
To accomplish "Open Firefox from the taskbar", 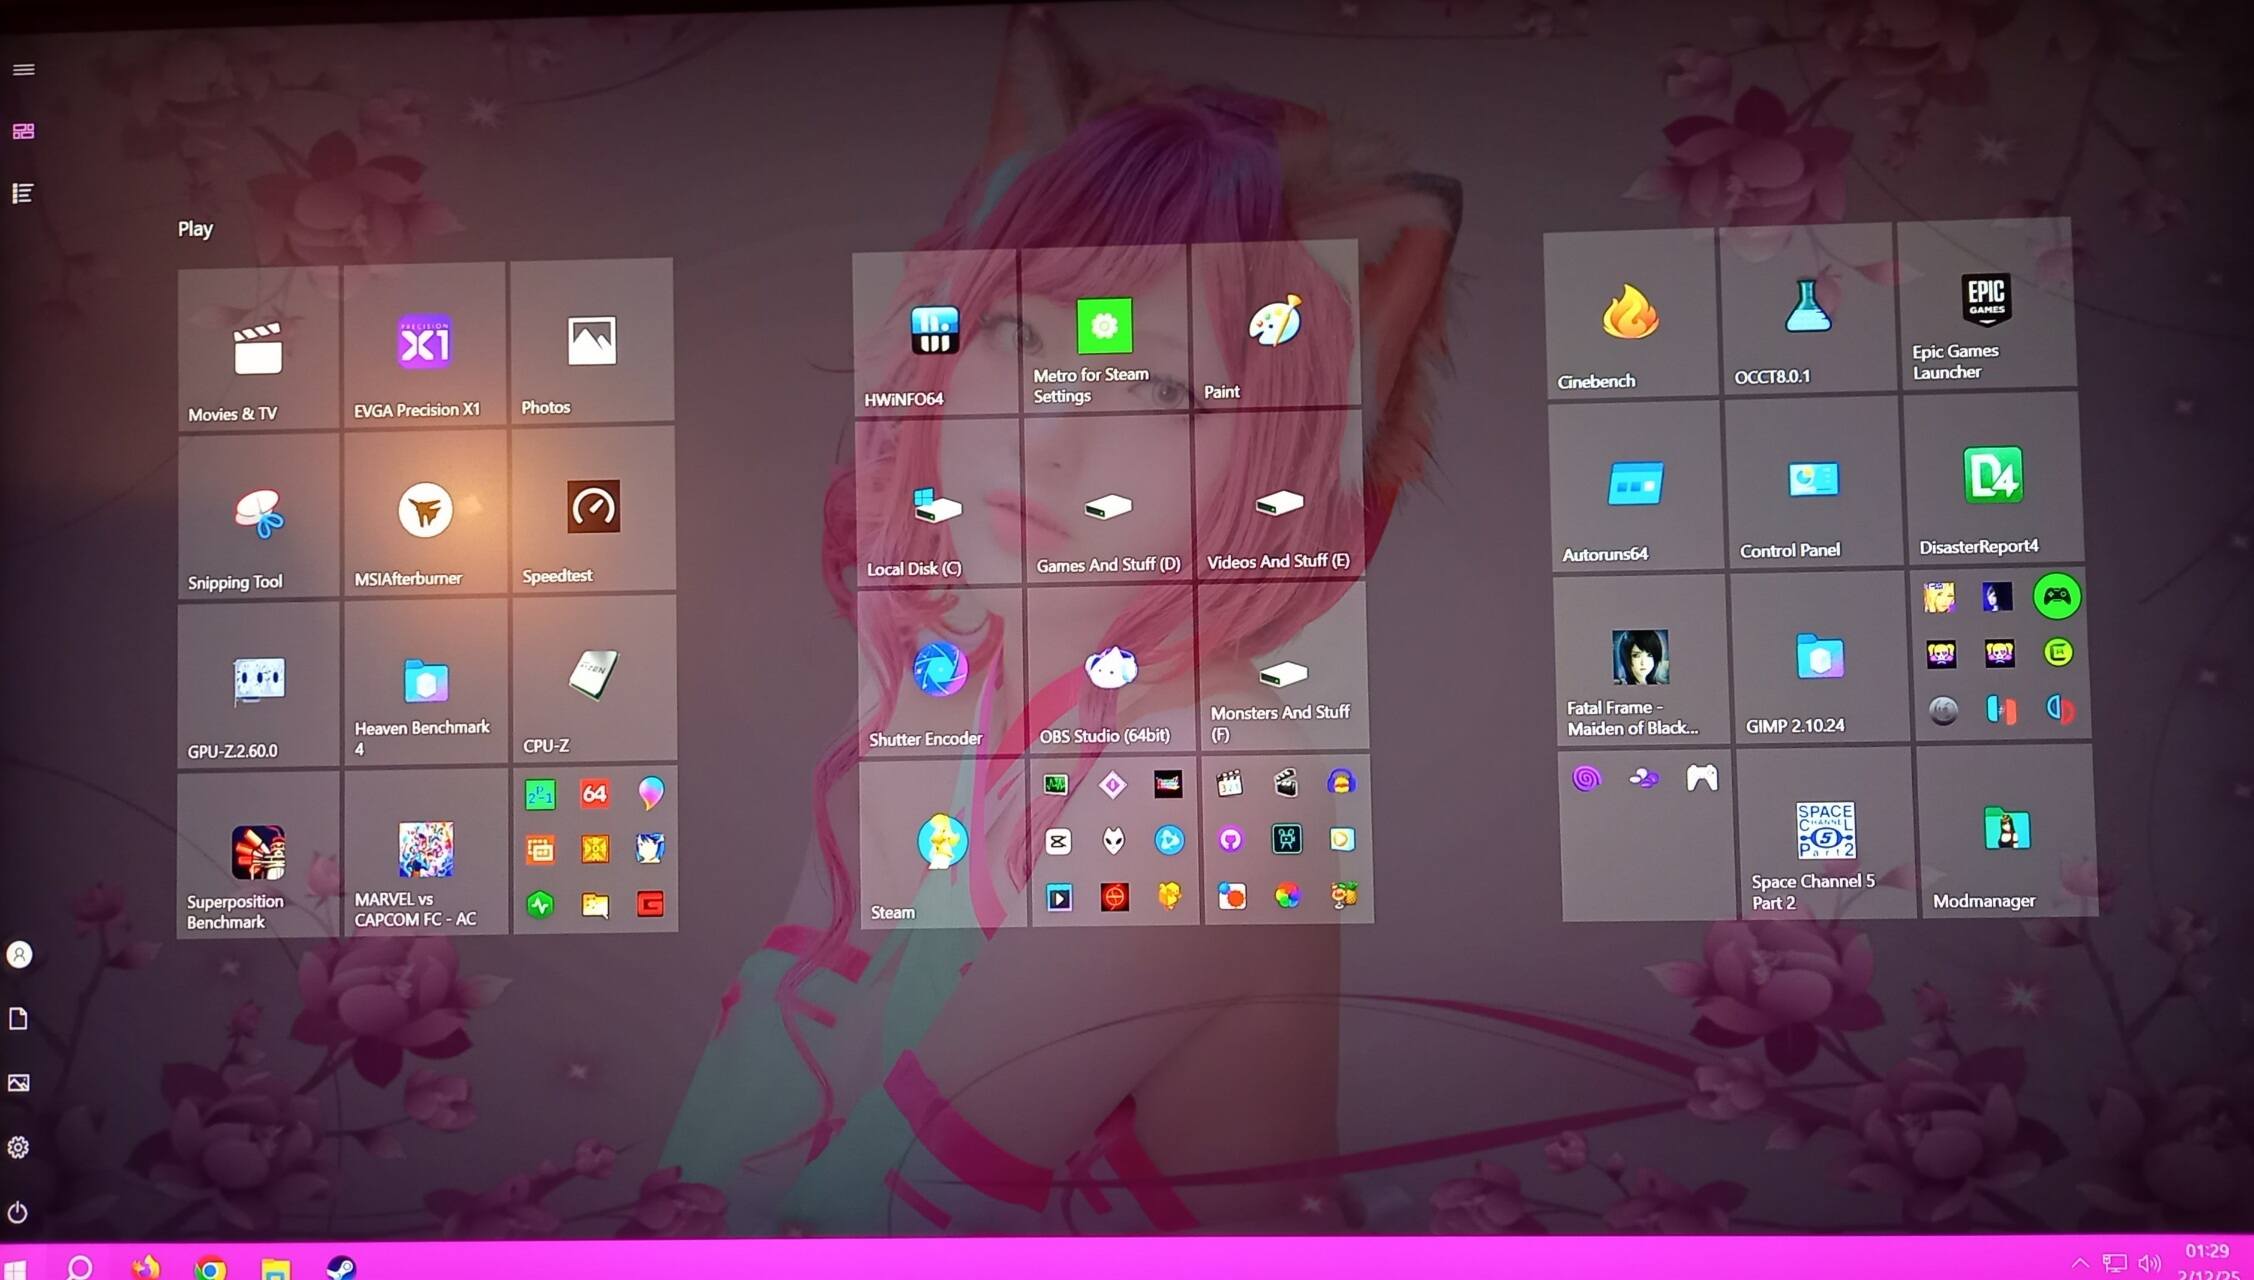I will pos(146,1268).
